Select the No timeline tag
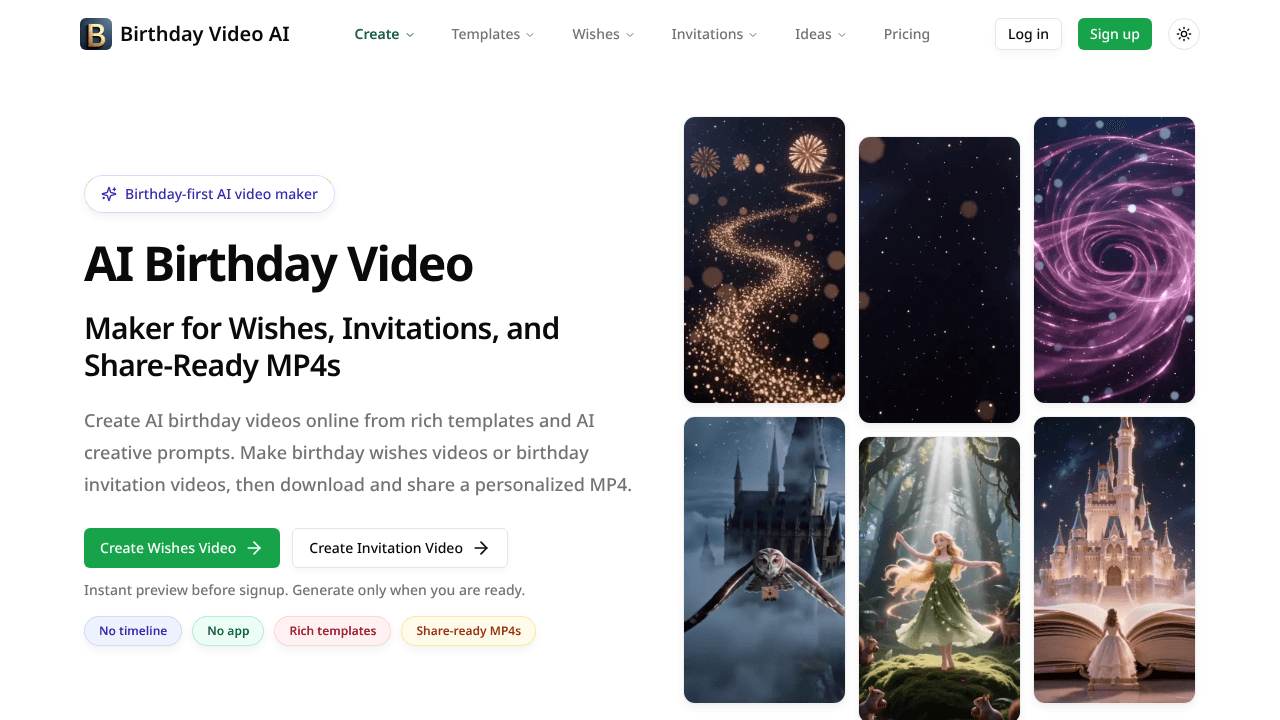 (133, 631)
